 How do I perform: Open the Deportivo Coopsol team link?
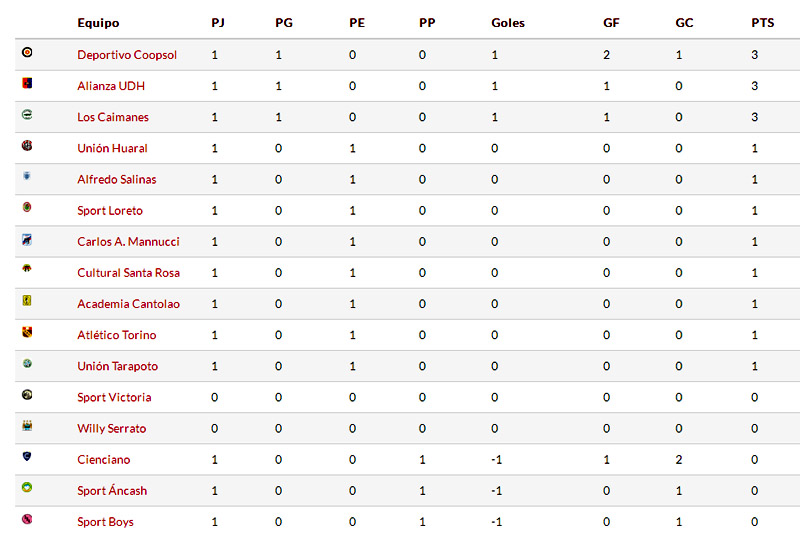(127, 55)
